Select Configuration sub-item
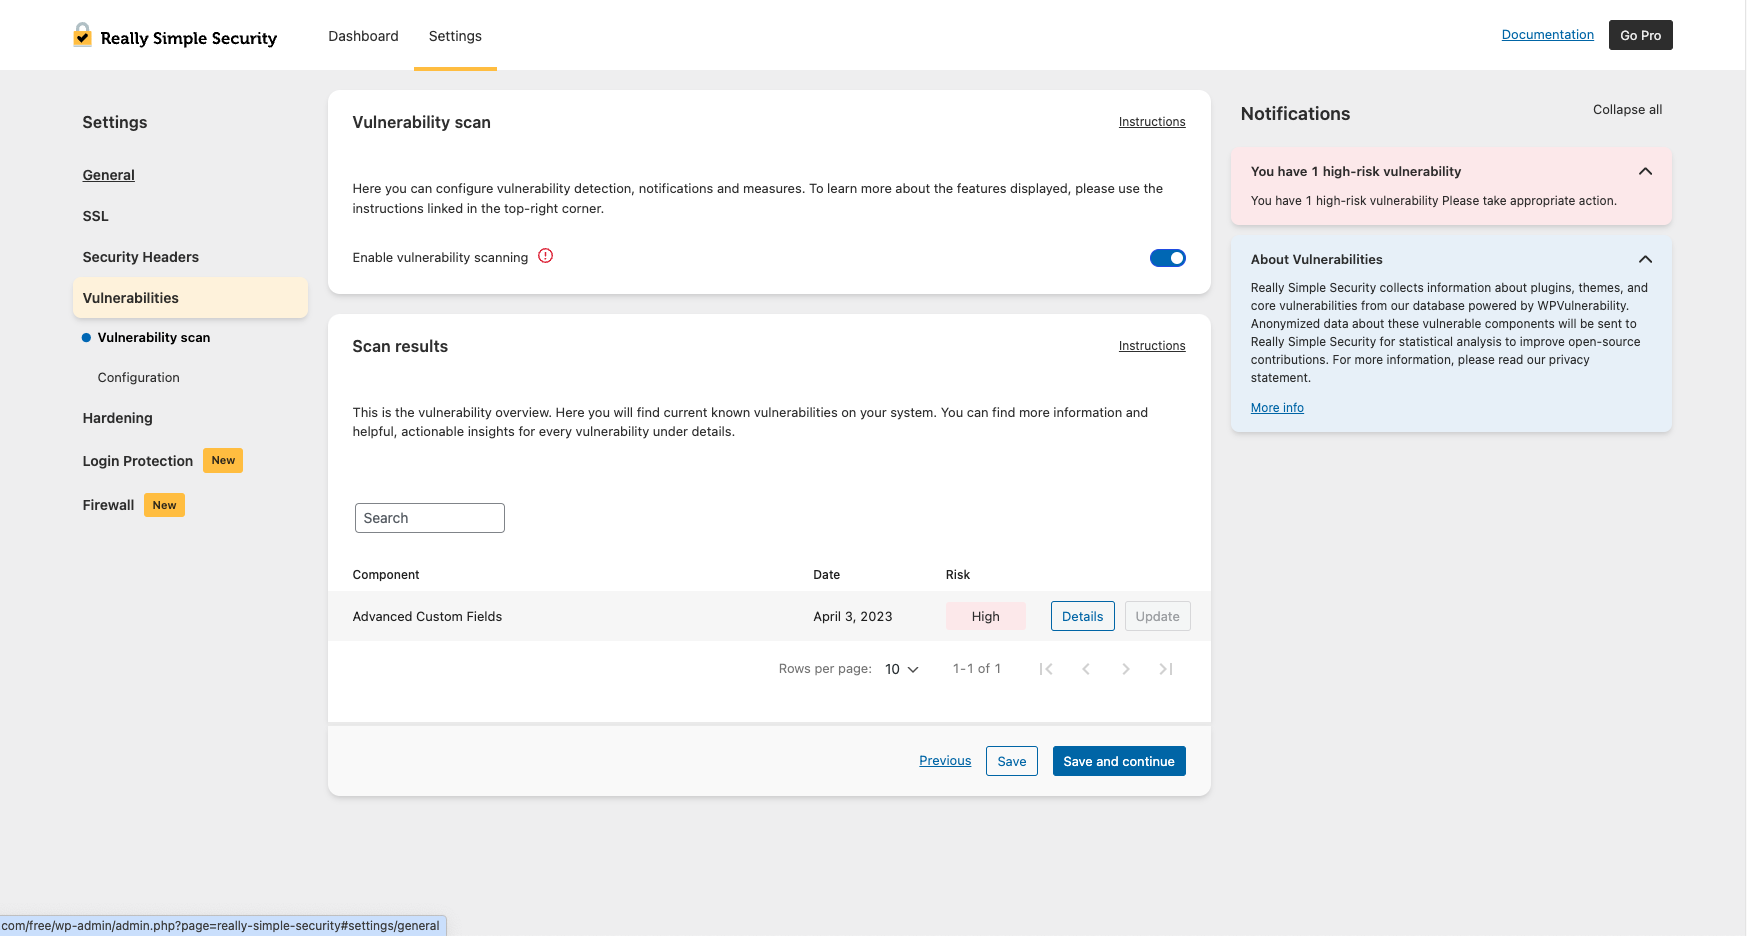 click(138, 378)
